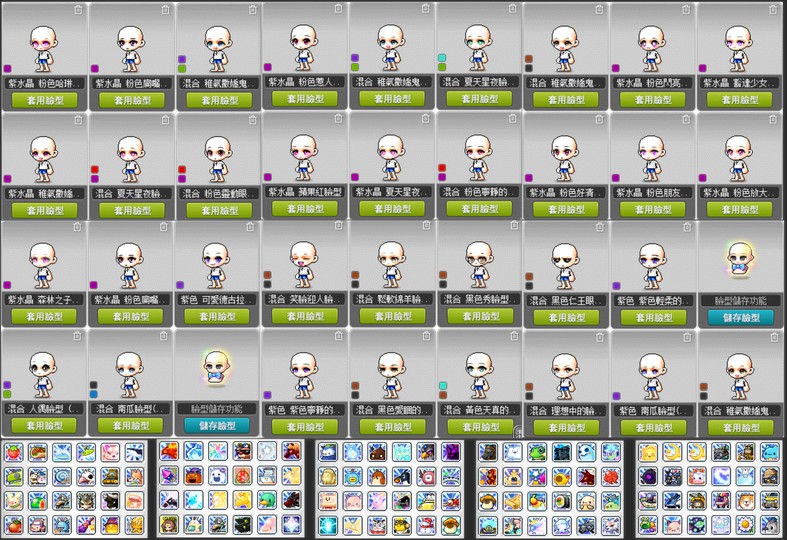Select the green tank icon
The width and height of the screenshot is (787, 540).
click(14, 476)
